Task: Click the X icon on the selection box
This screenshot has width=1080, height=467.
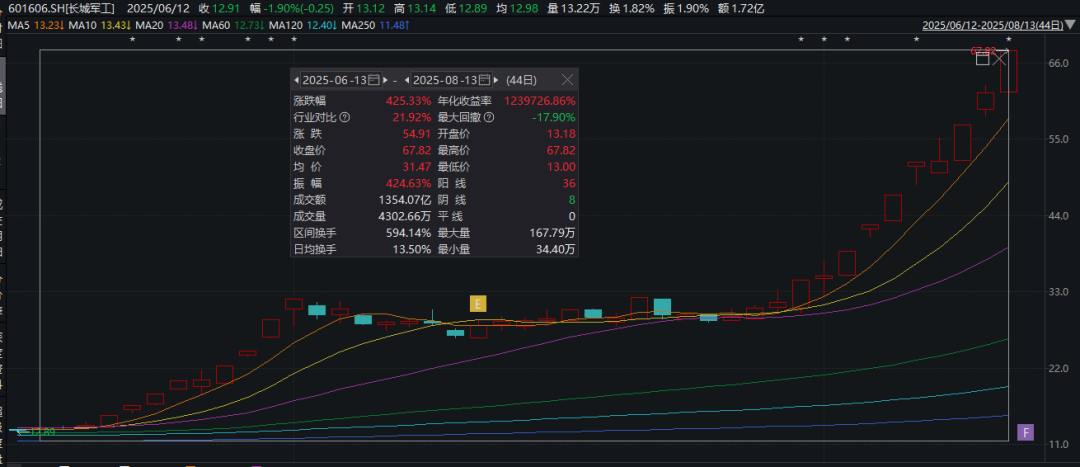Action: point(1002,60)
